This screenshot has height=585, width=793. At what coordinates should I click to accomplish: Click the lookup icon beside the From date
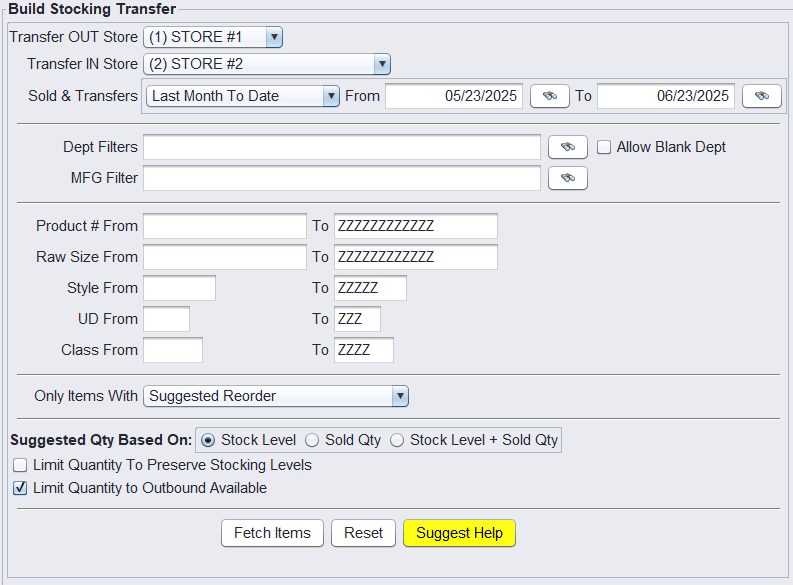click(x=549, y=96)
